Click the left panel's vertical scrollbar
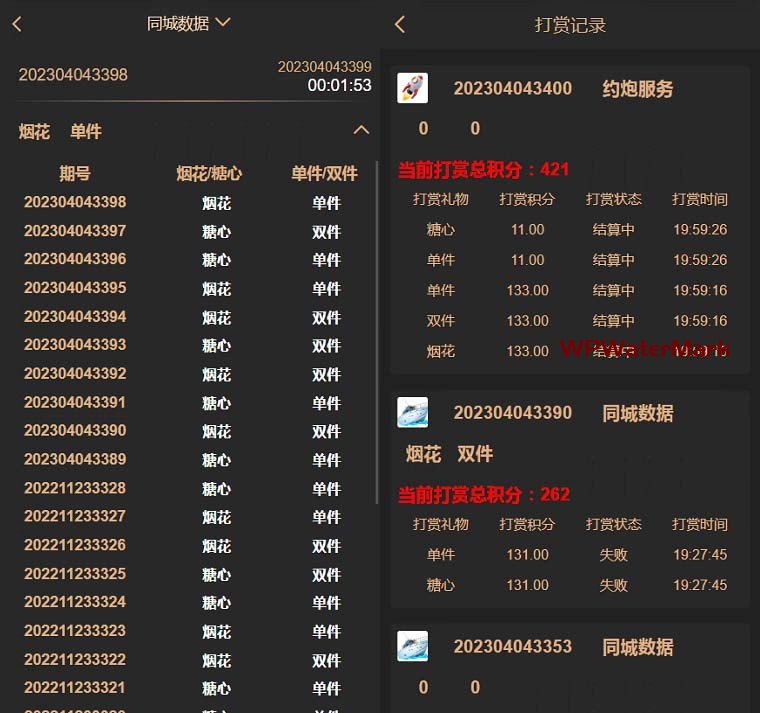Screen dimensions: 760x713 [x=377, y=330]
